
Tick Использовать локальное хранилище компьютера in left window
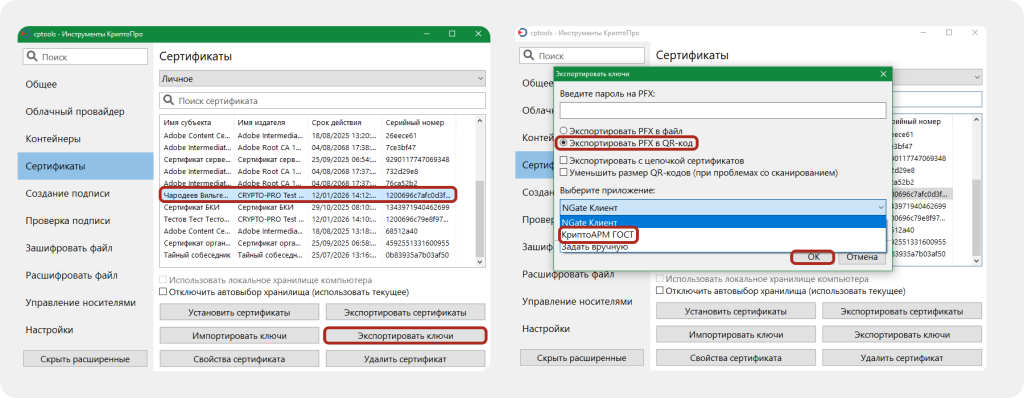click(163, 280)
